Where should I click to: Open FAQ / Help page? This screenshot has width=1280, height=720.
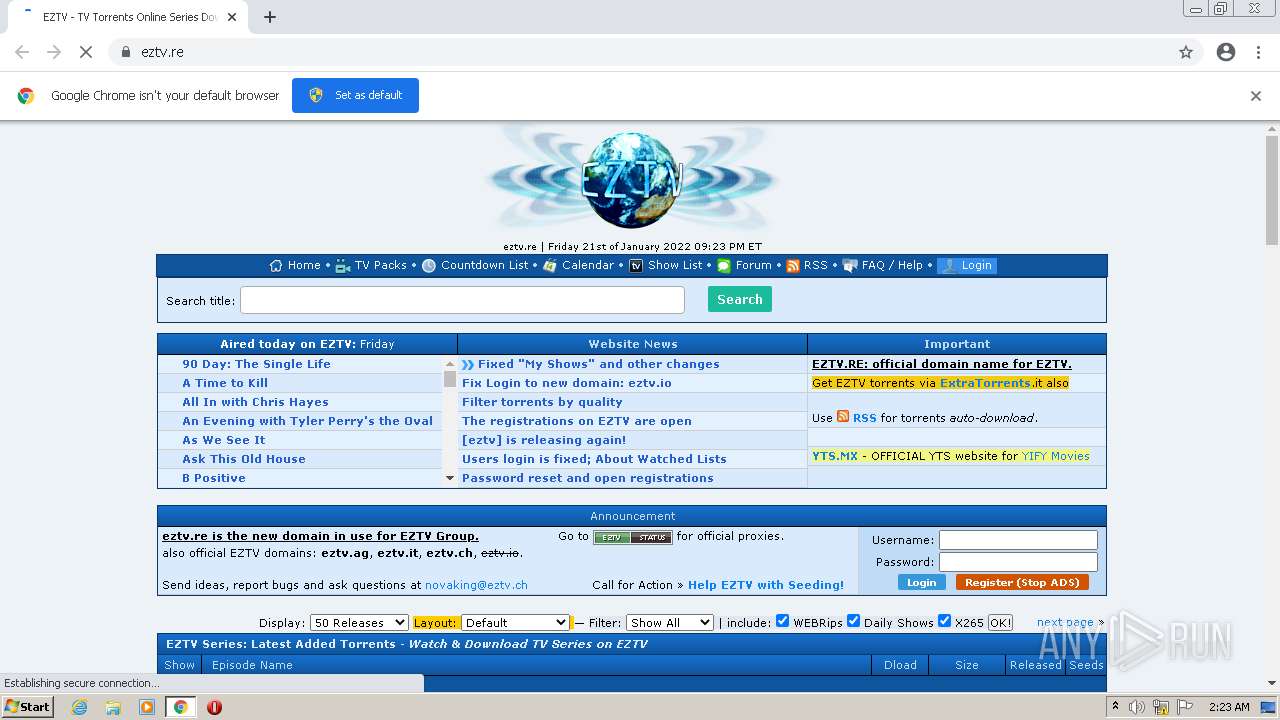(x=892, y=266)
